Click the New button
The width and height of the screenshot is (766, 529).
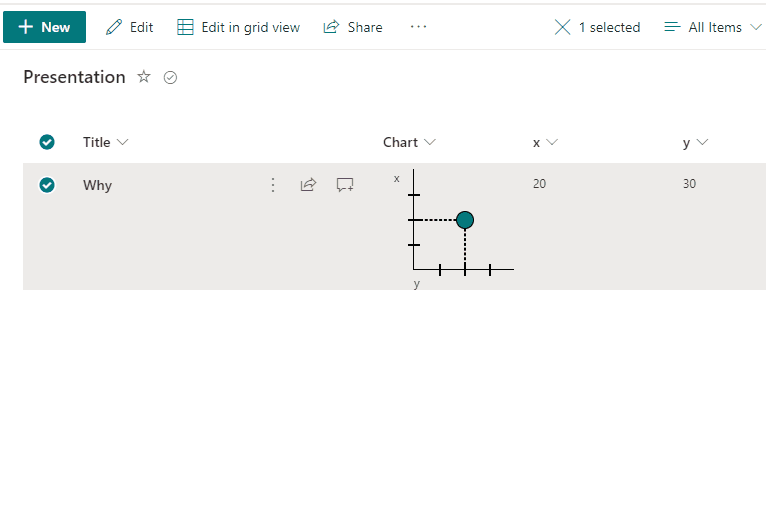tap(44, 27)
